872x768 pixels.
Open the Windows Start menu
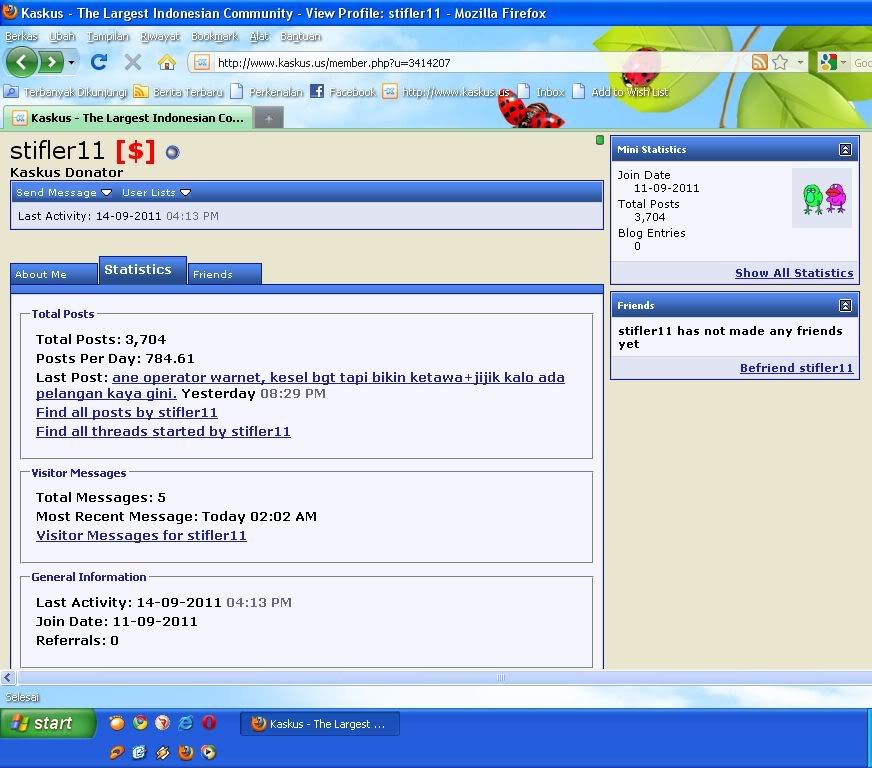[x=47, y=723]
